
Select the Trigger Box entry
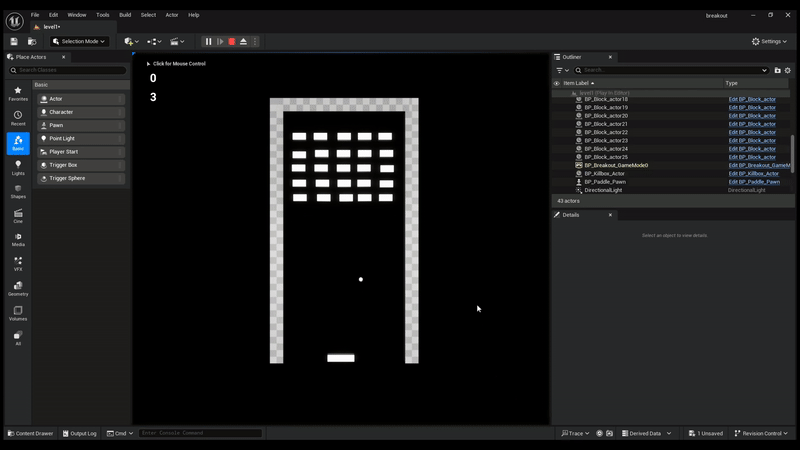[81, 165]
